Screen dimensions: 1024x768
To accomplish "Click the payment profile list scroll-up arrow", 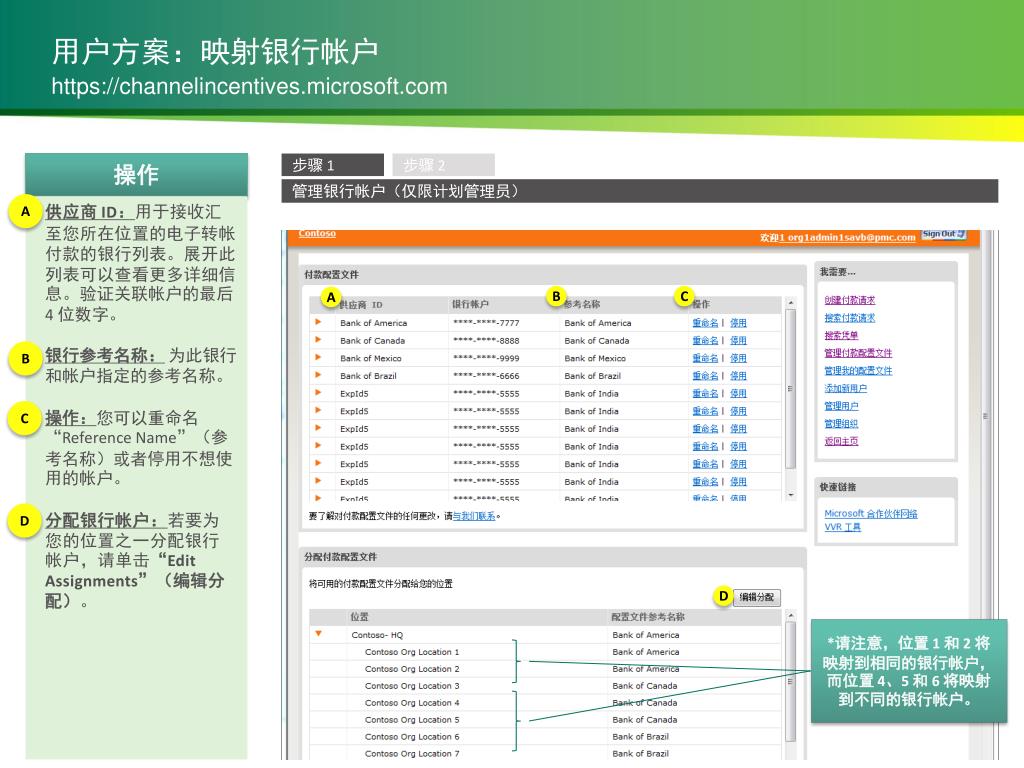I will click(790, 303).
